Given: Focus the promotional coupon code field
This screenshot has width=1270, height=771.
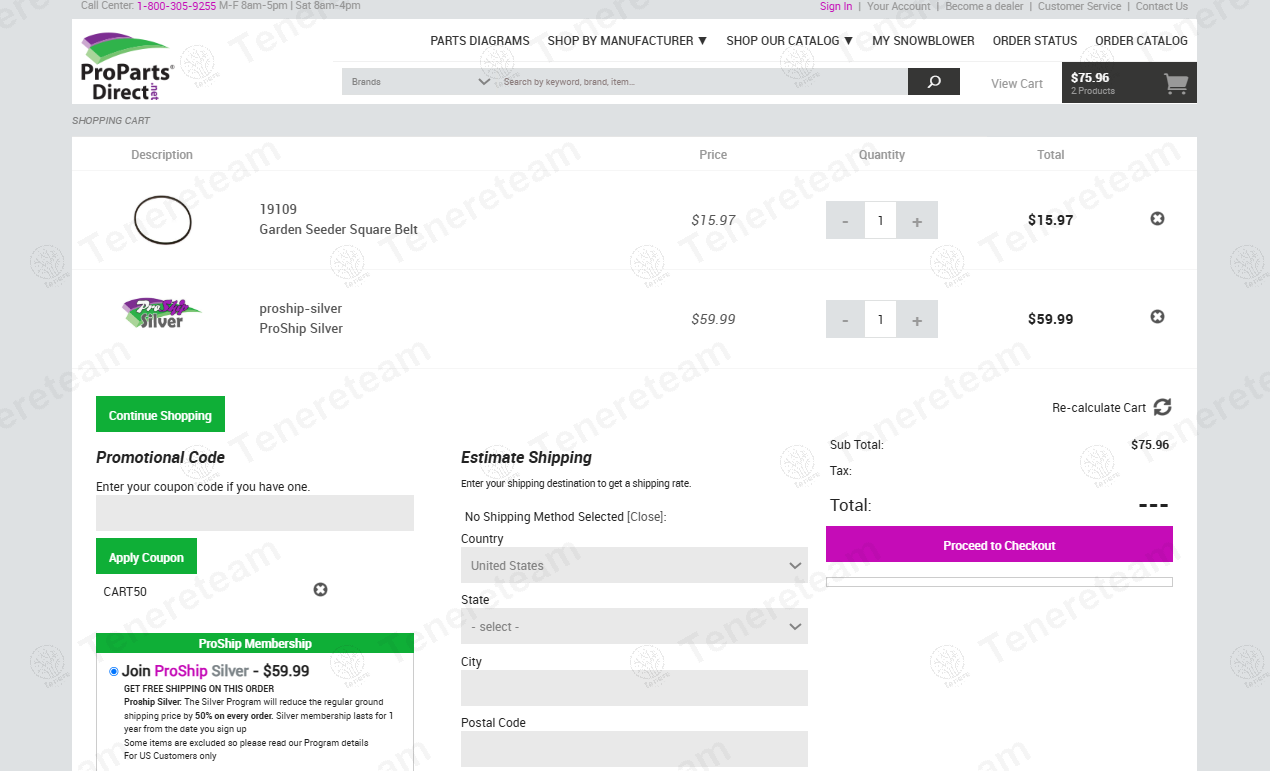Looking at the screenshot, I should click(x=254, y=513).
